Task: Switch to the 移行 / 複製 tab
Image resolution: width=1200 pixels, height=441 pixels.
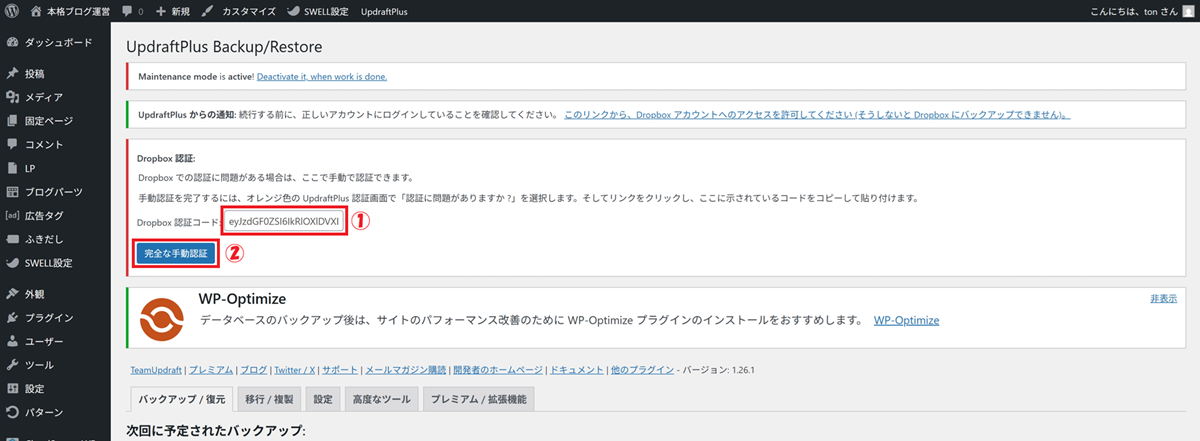Action: coord(270,399)
